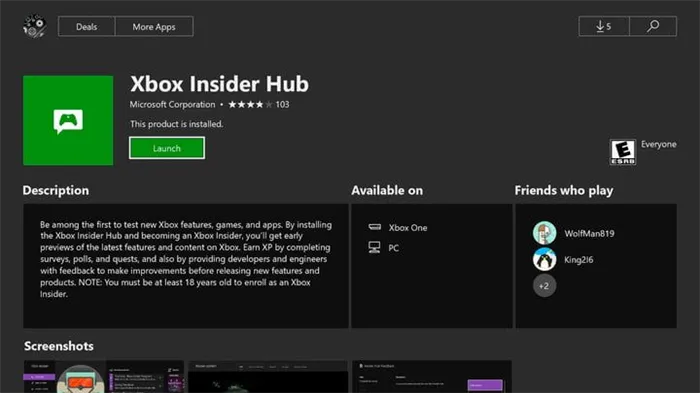Open the third screenshot with purple button
The height and width of the screenshot is (393, 700).
point(432,376)
